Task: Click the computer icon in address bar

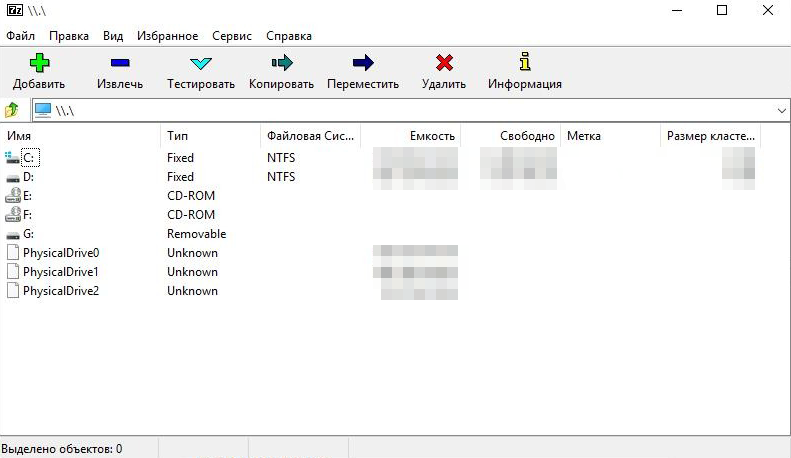Action: (43, 110)
